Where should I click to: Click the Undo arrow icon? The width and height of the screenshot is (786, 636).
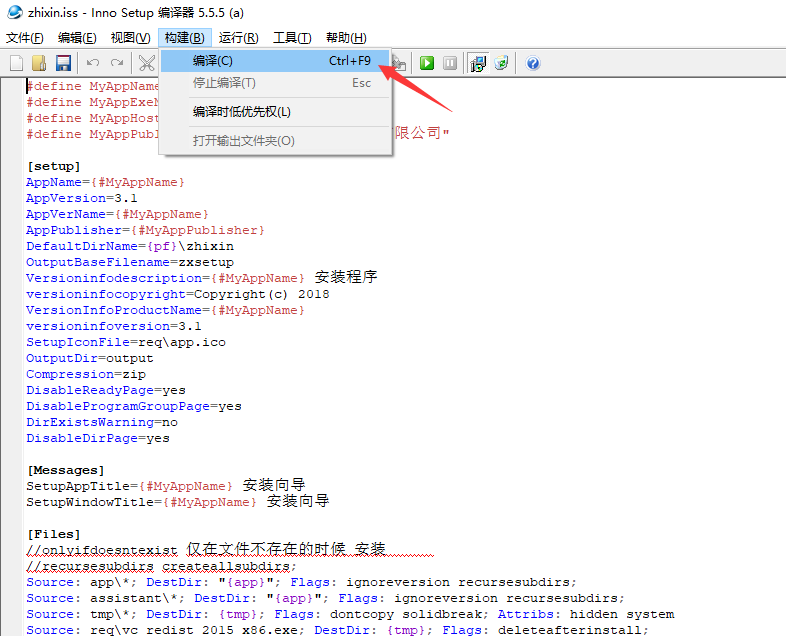[x=93, y=63]
